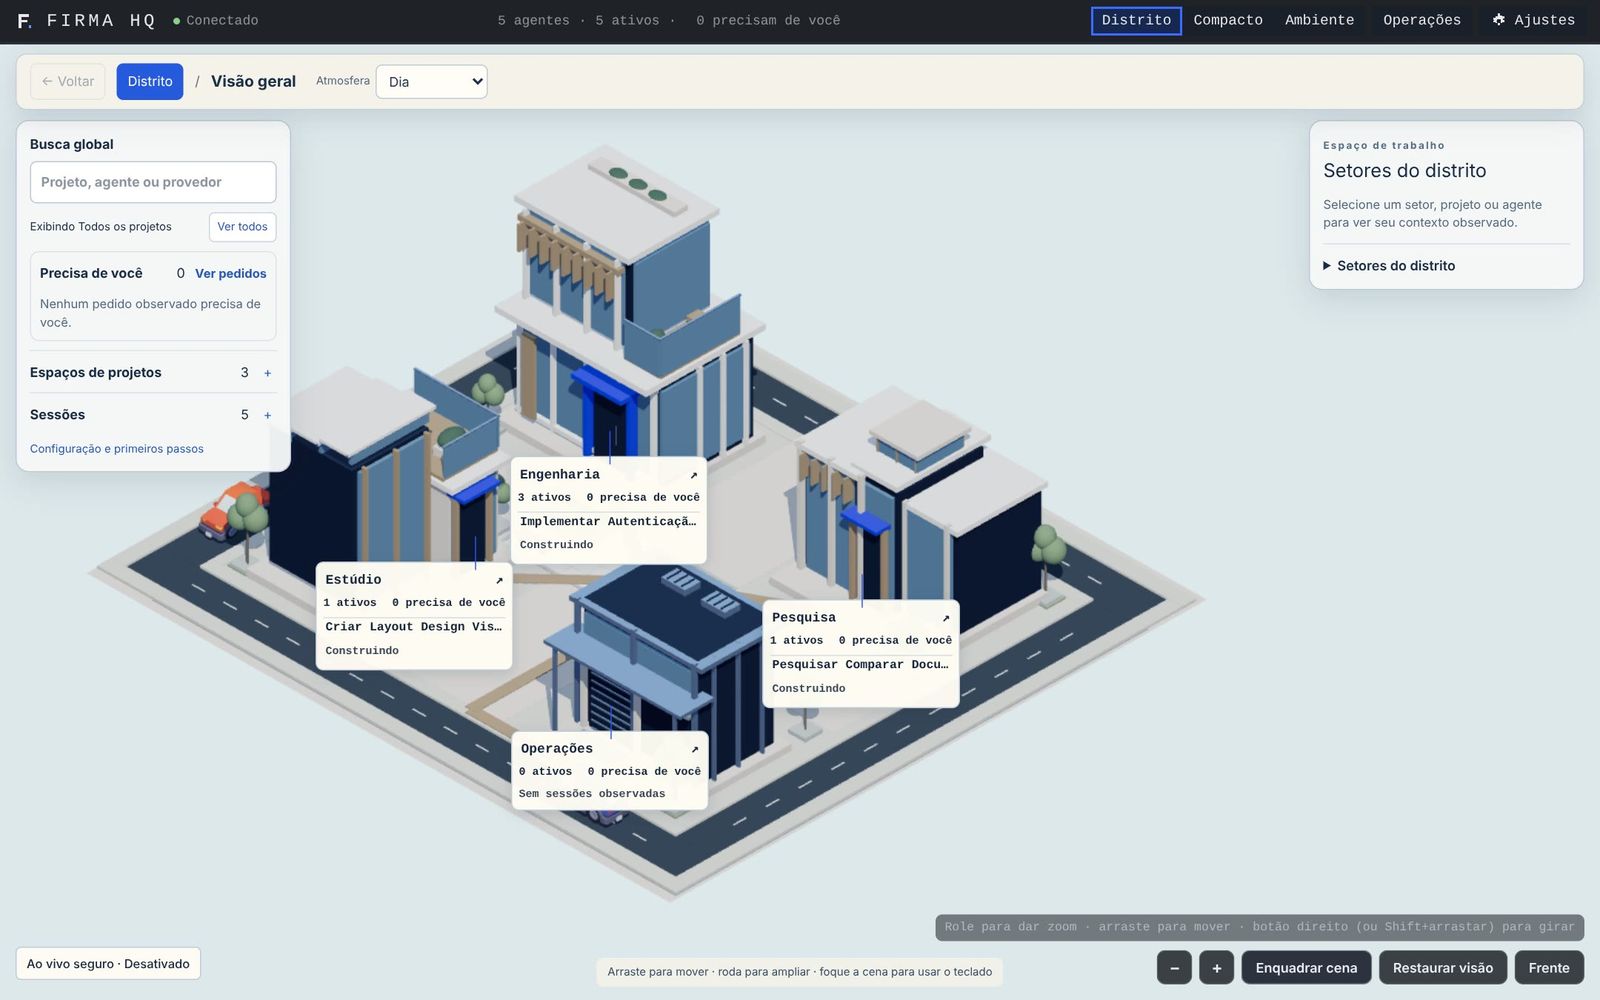Add project space with plus icon

[x=267, y=373]
